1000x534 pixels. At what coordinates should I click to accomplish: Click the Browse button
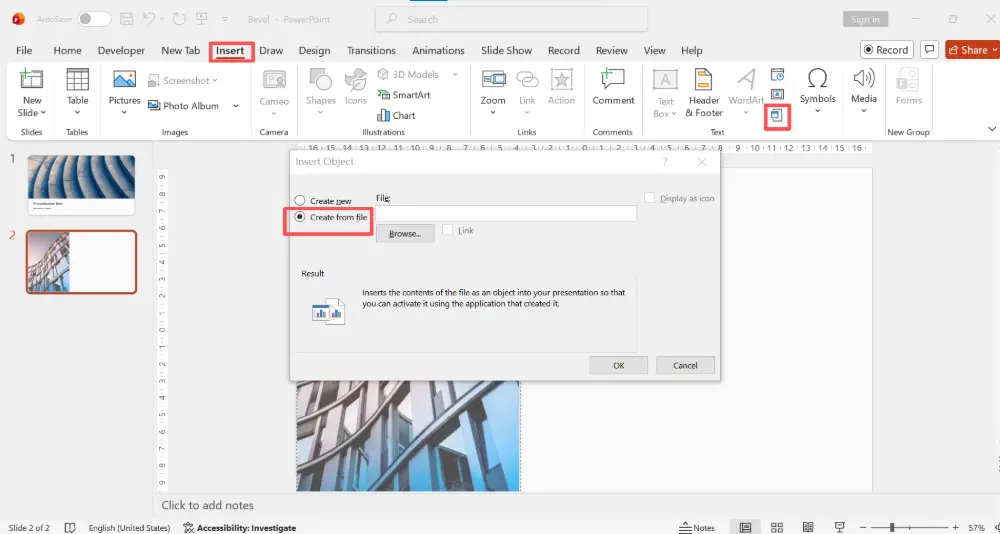pos(405,234)
